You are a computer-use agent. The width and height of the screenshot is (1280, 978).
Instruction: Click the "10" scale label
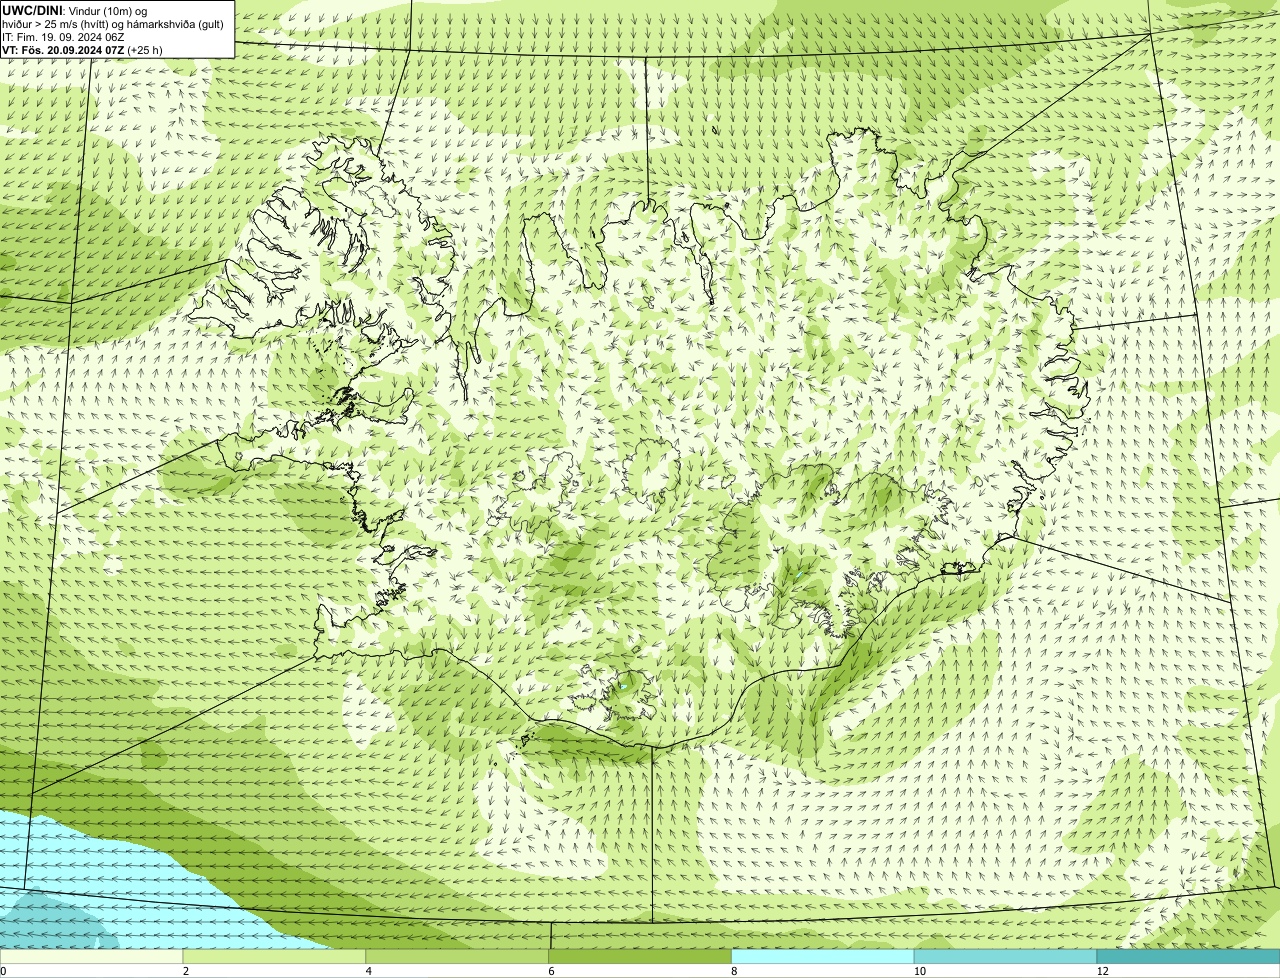(918, 971)
